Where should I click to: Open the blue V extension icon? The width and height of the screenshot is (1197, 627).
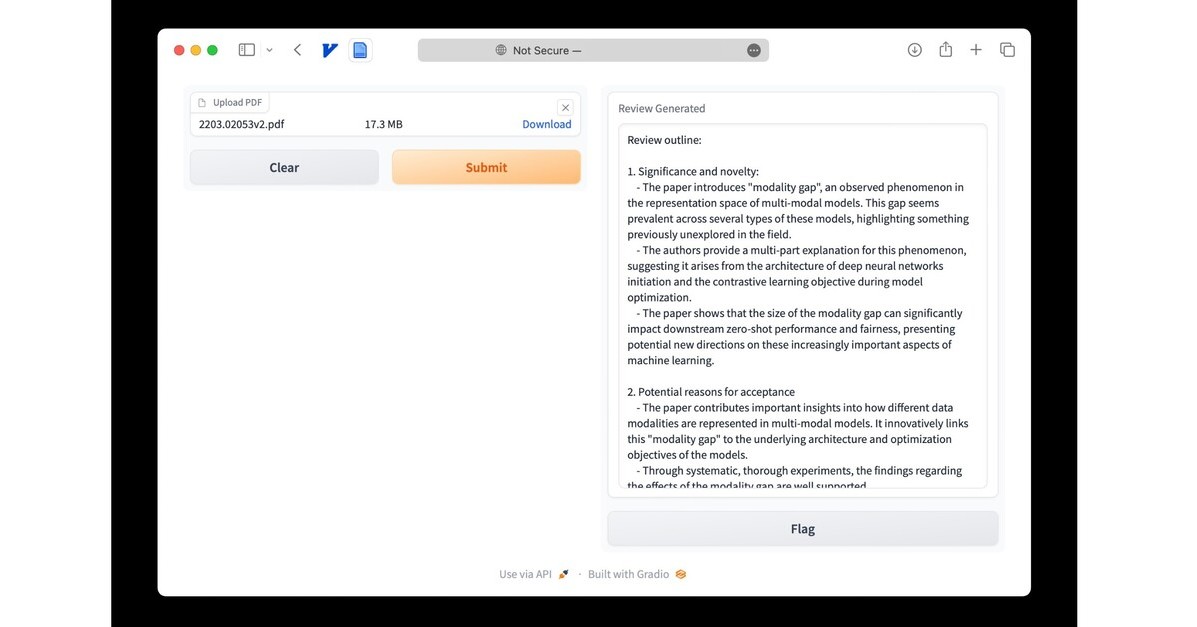pos(330,50)
